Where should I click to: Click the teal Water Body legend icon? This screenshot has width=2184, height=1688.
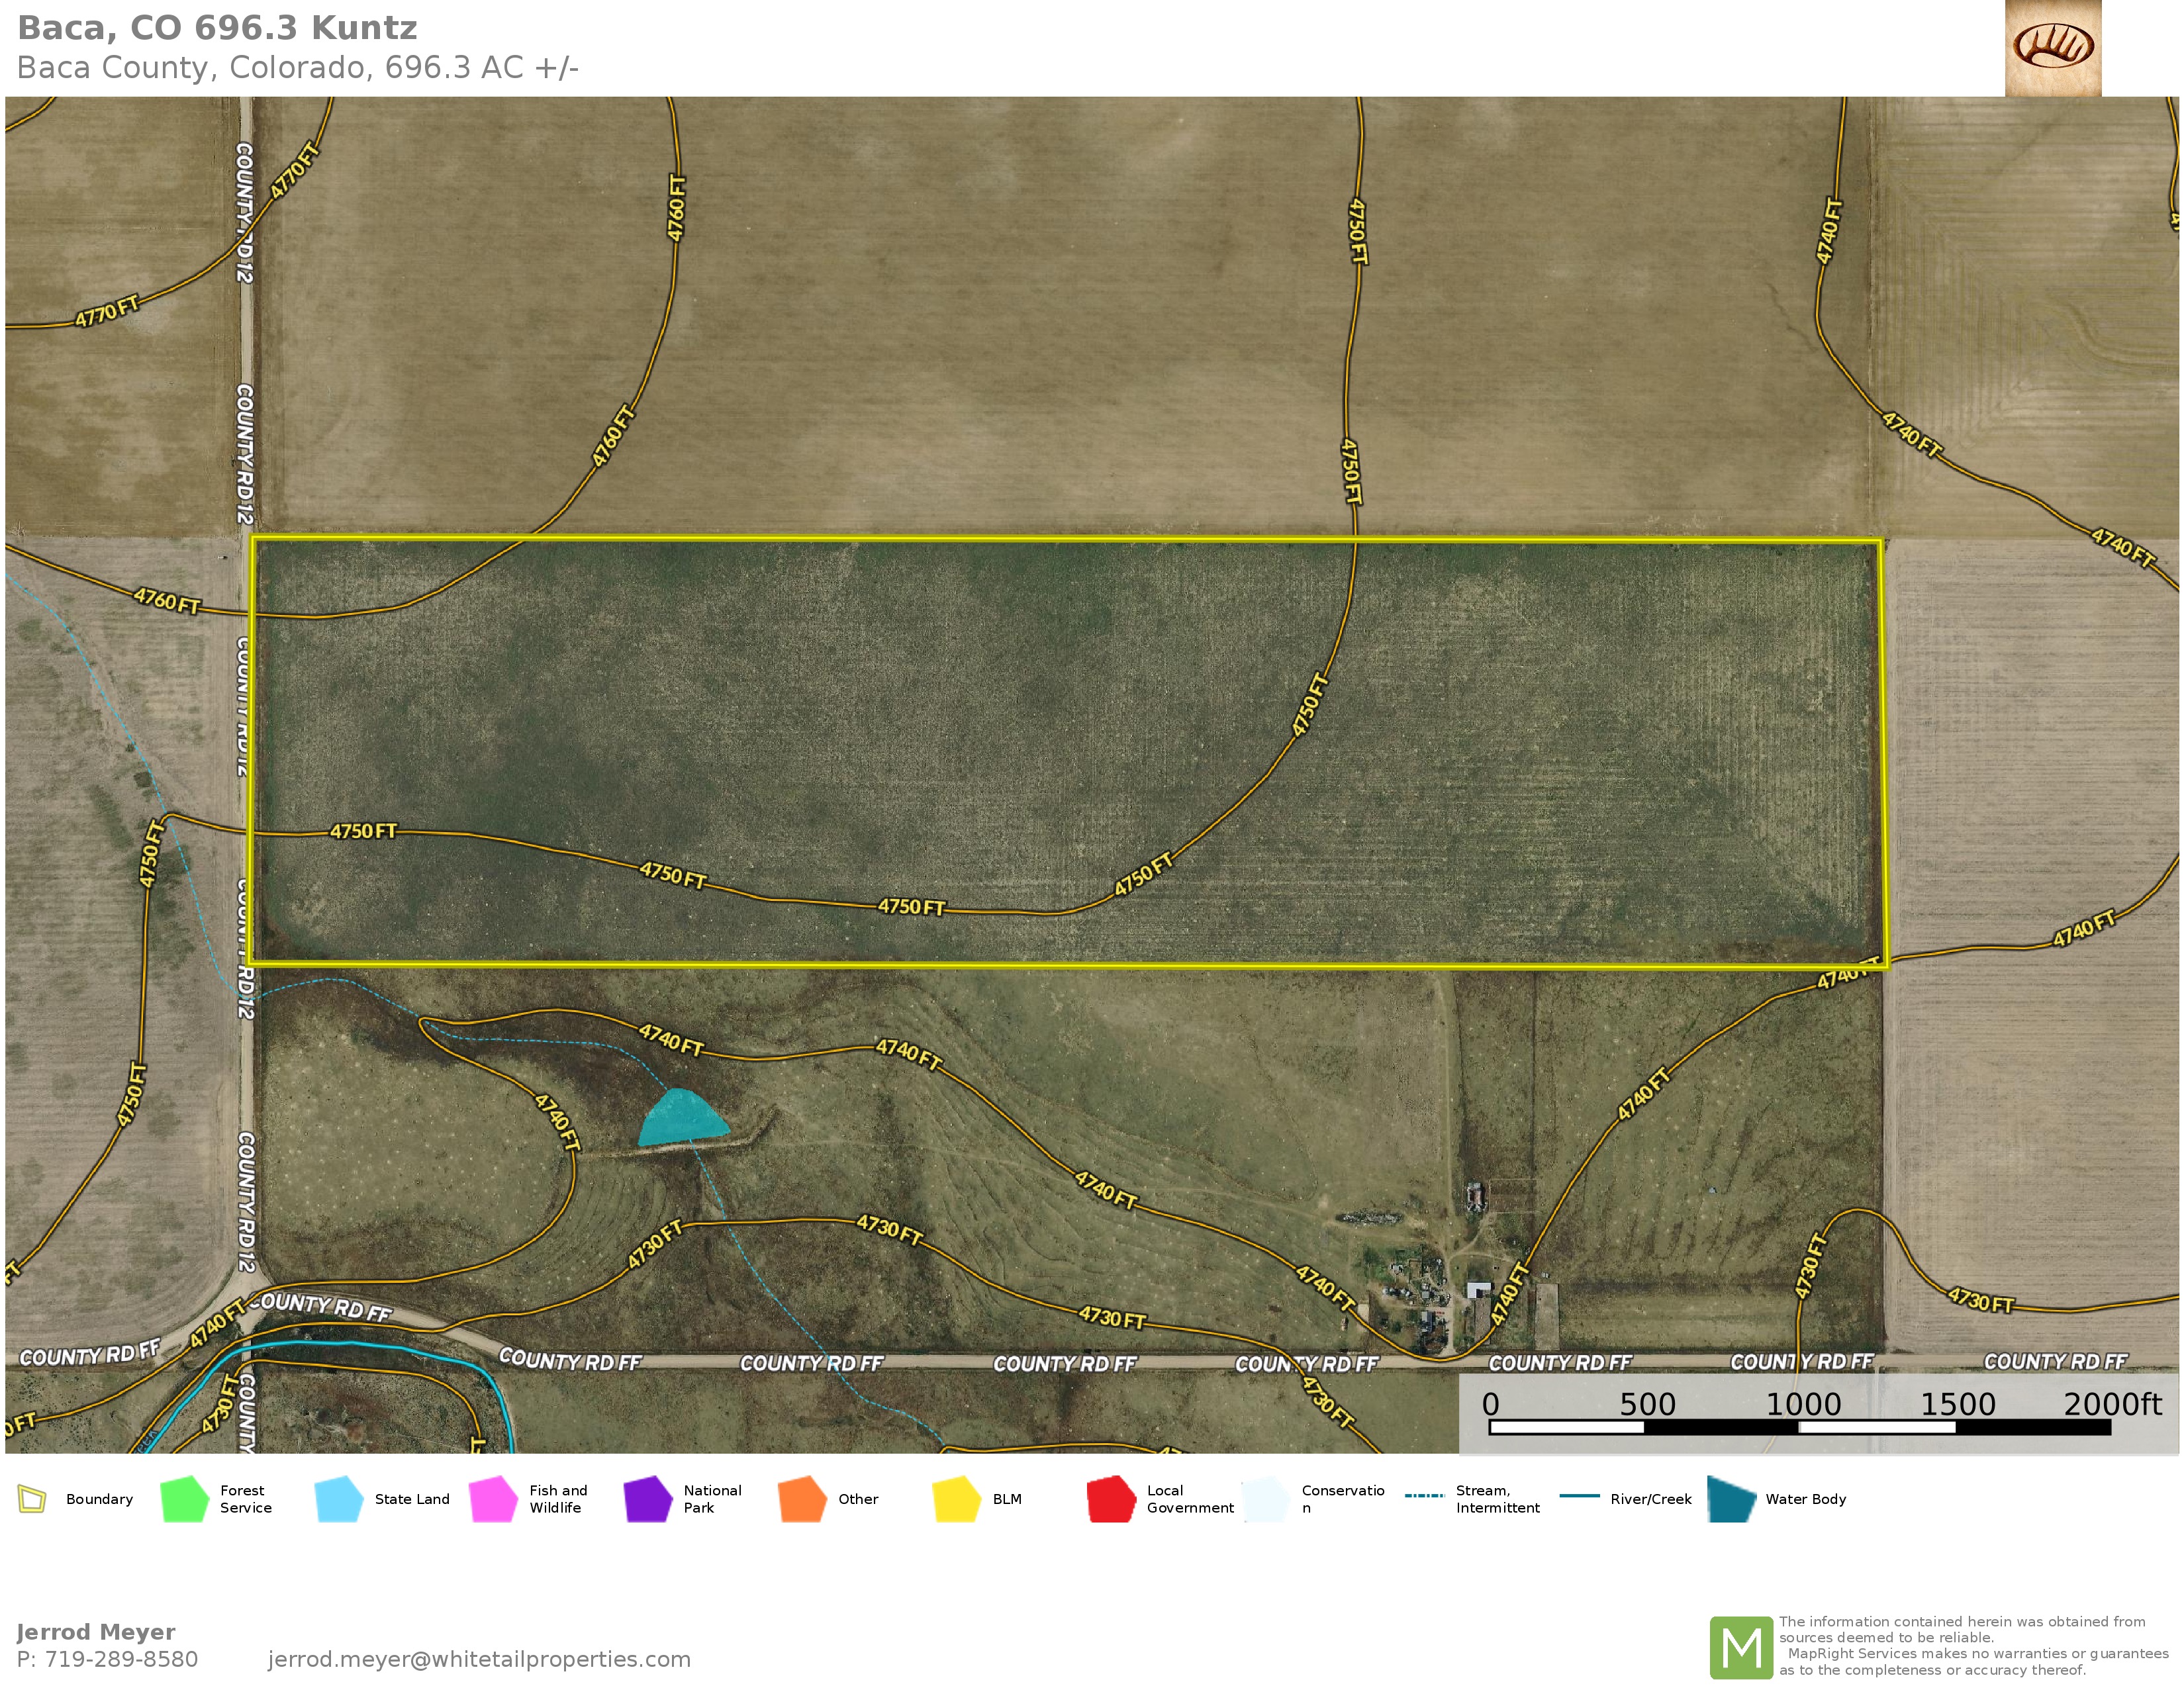pyautogui.click(x=1731, y=1499)
